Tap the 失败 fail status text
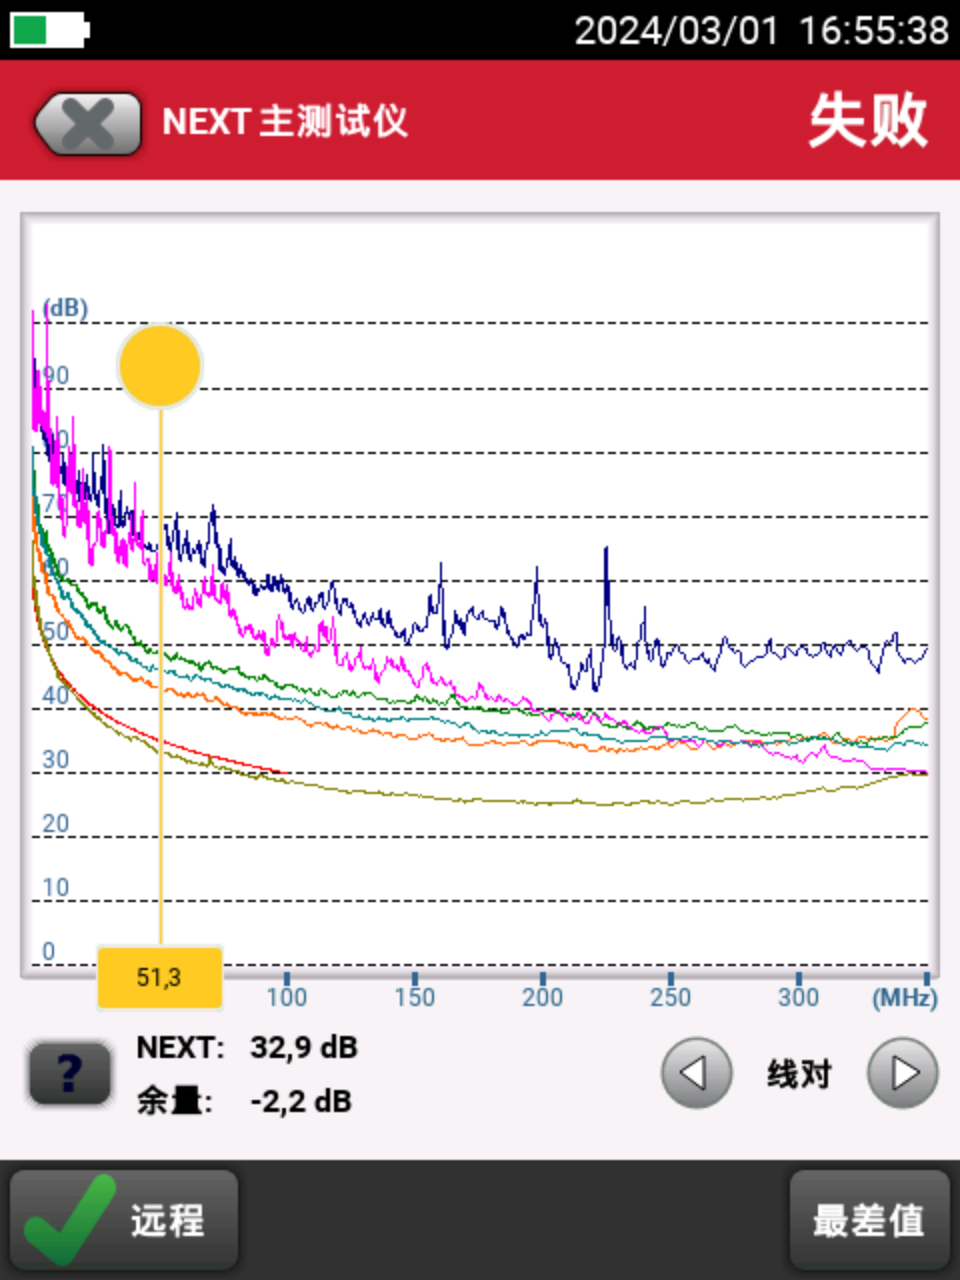Screen dimensions: 960x1280 point(868,121)
